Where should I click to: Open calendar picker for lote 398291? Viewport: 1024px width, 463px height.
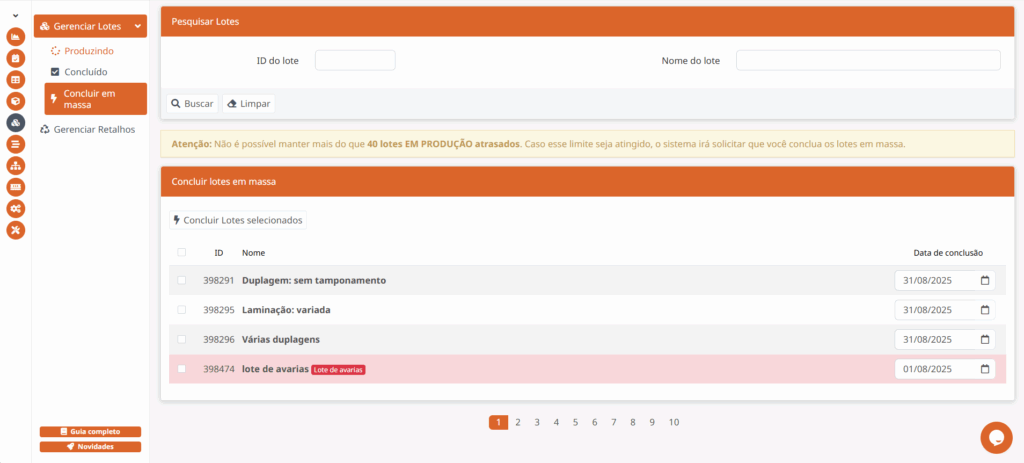(x=984, y=281)
